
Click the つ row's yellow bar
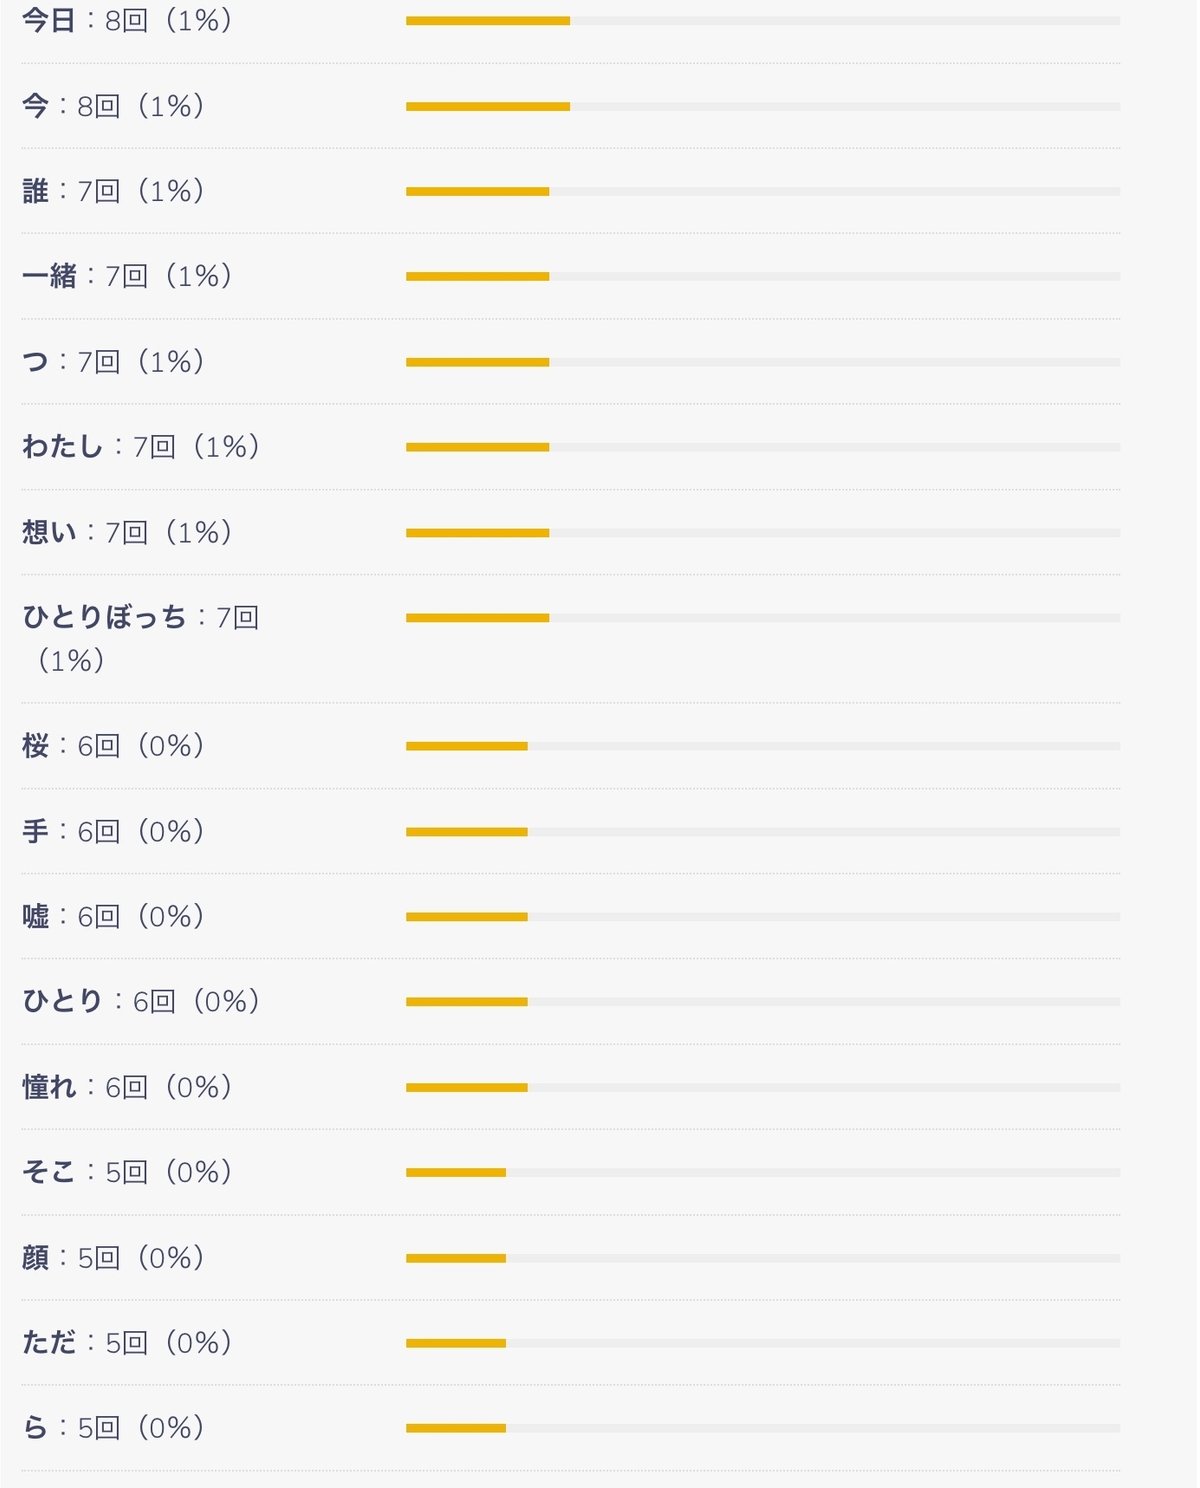(x=477, y=362)
